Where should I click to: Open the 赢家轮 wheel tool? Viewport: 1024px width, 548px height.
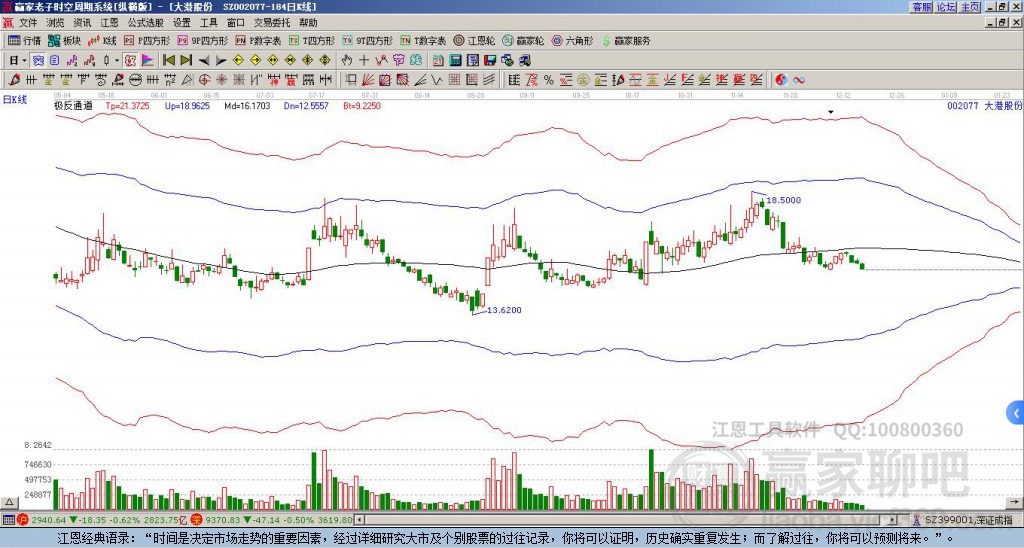(523, 40)
